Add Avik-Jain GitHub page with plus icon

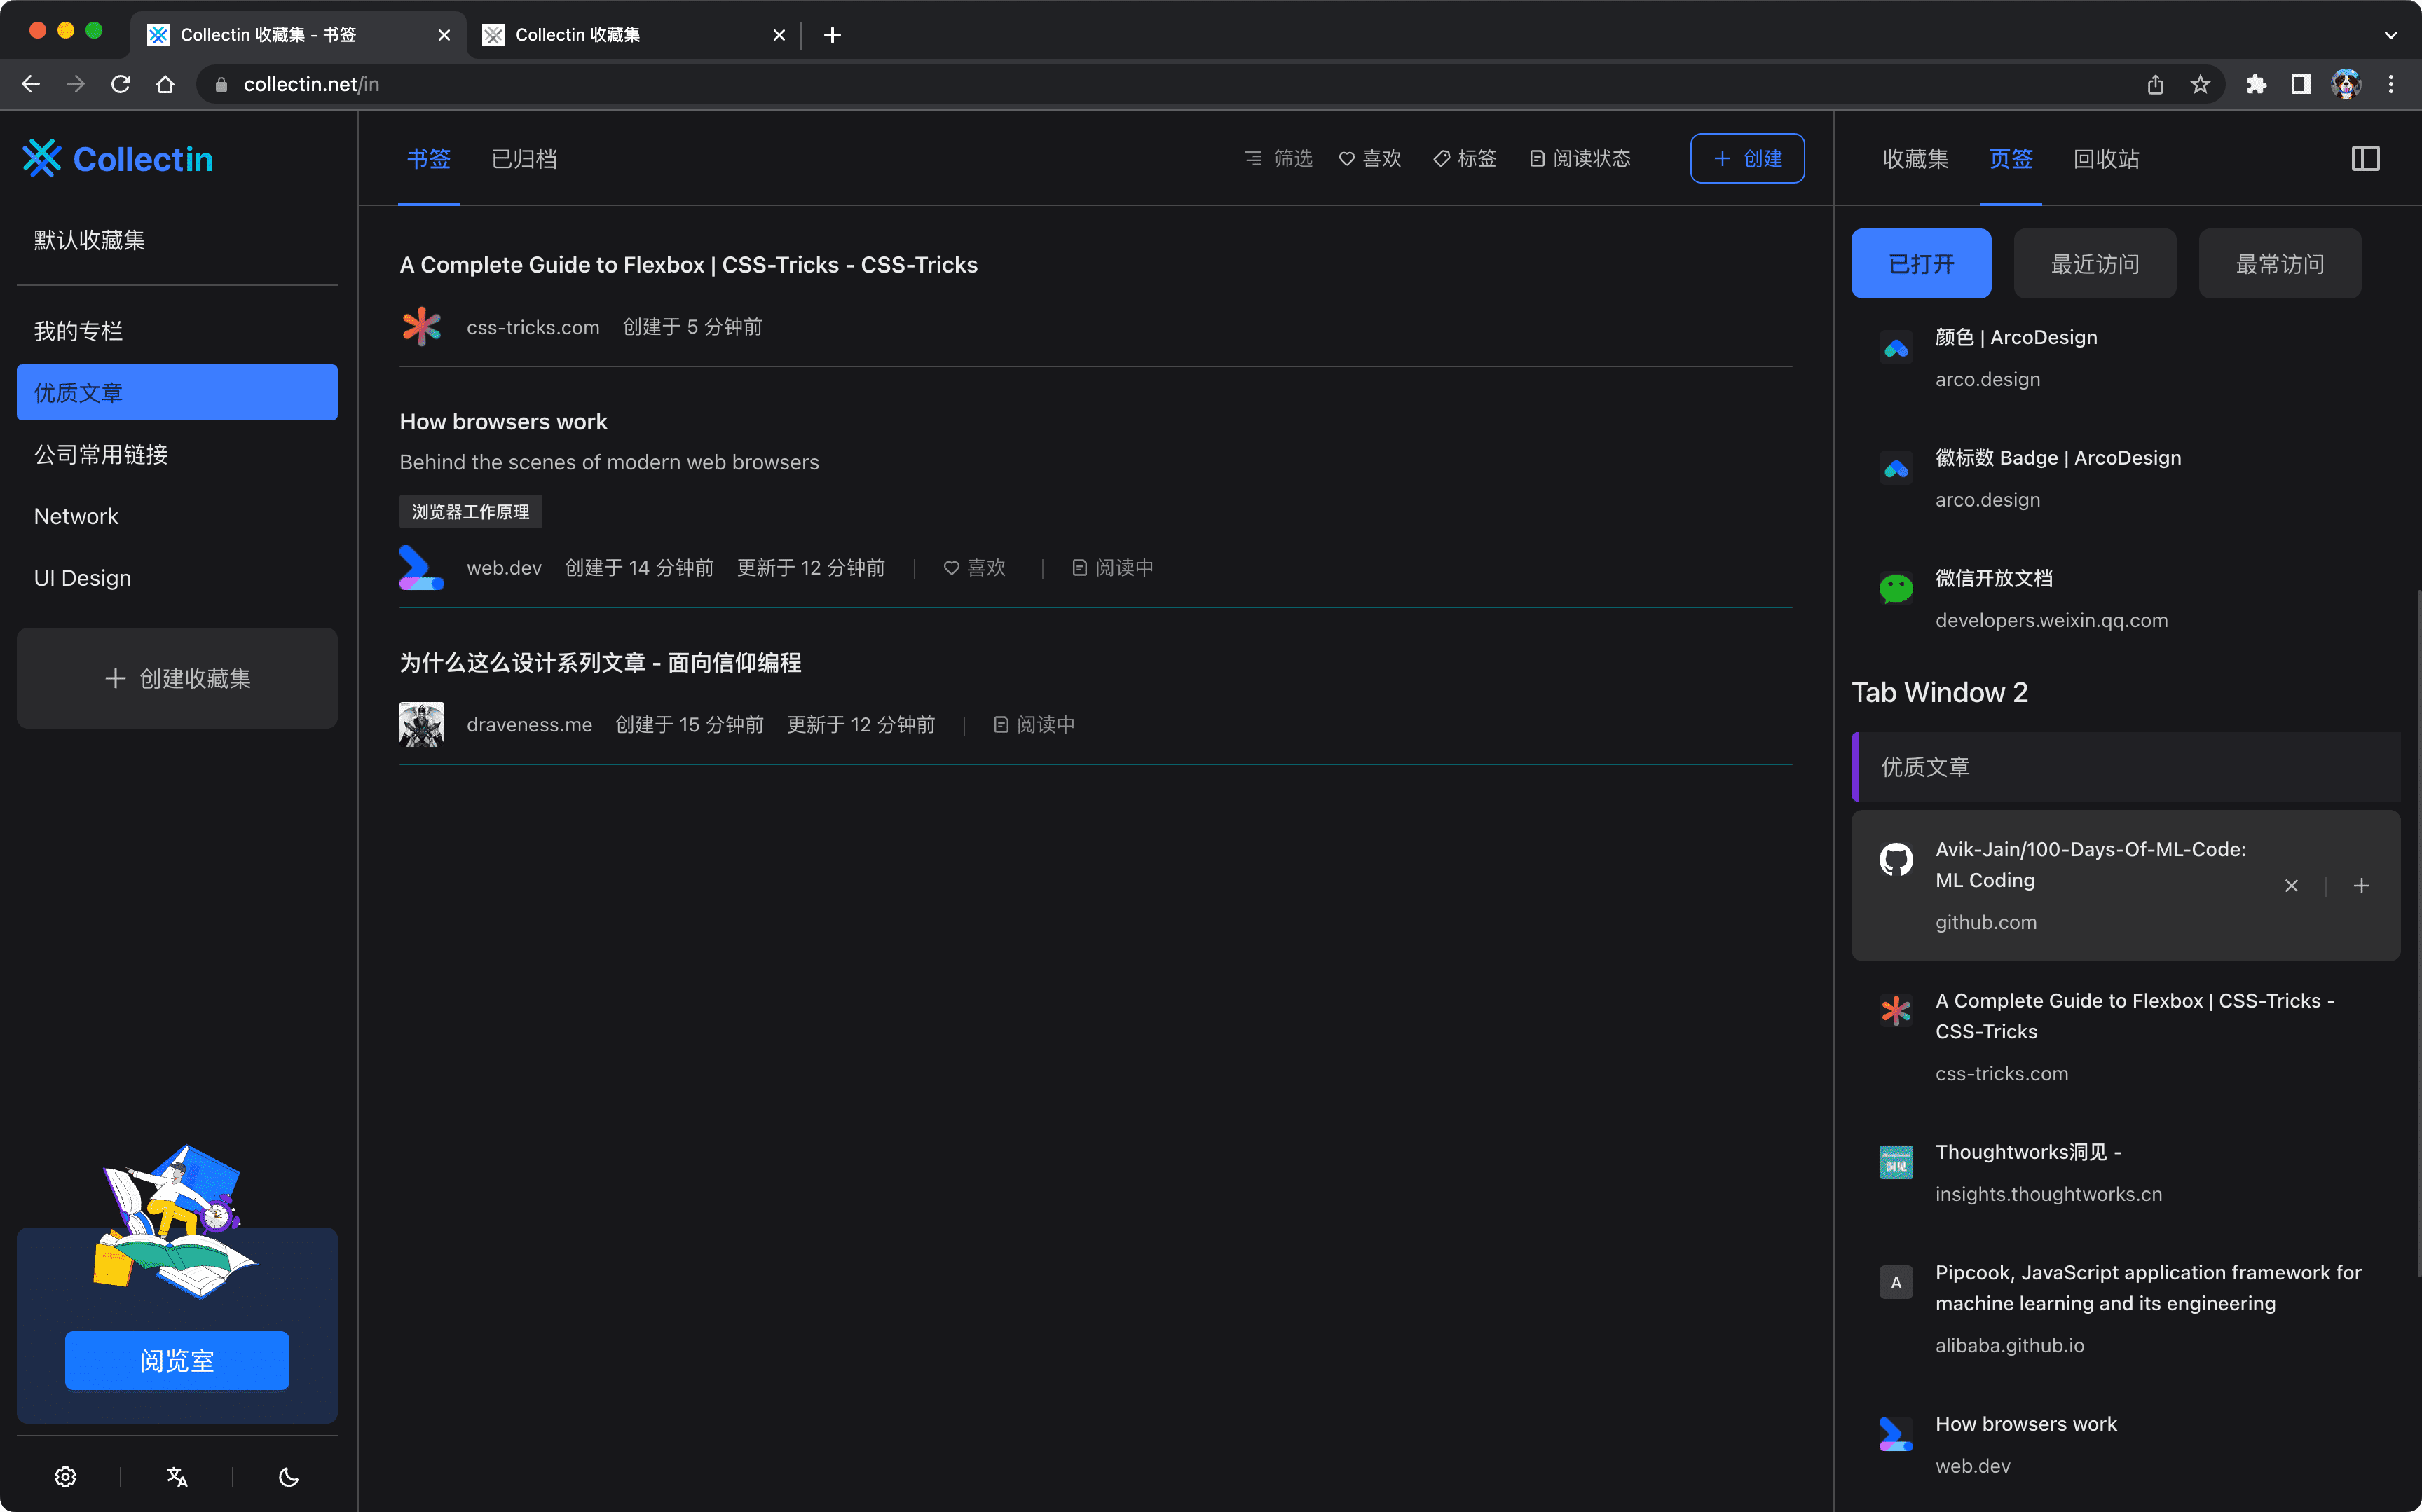[x=2361, y=886]
